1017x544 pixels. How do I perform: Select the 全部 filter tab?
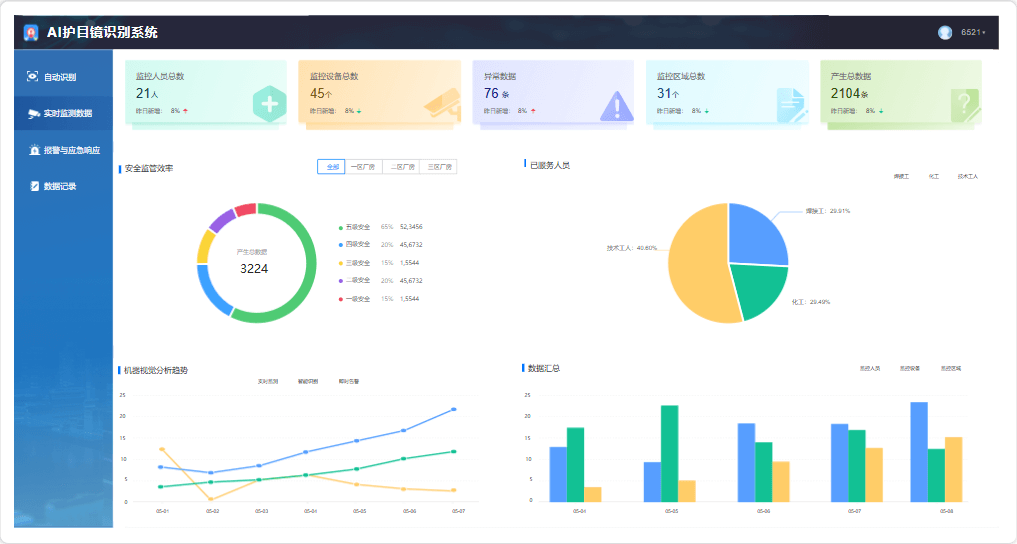tap(333, 167)
